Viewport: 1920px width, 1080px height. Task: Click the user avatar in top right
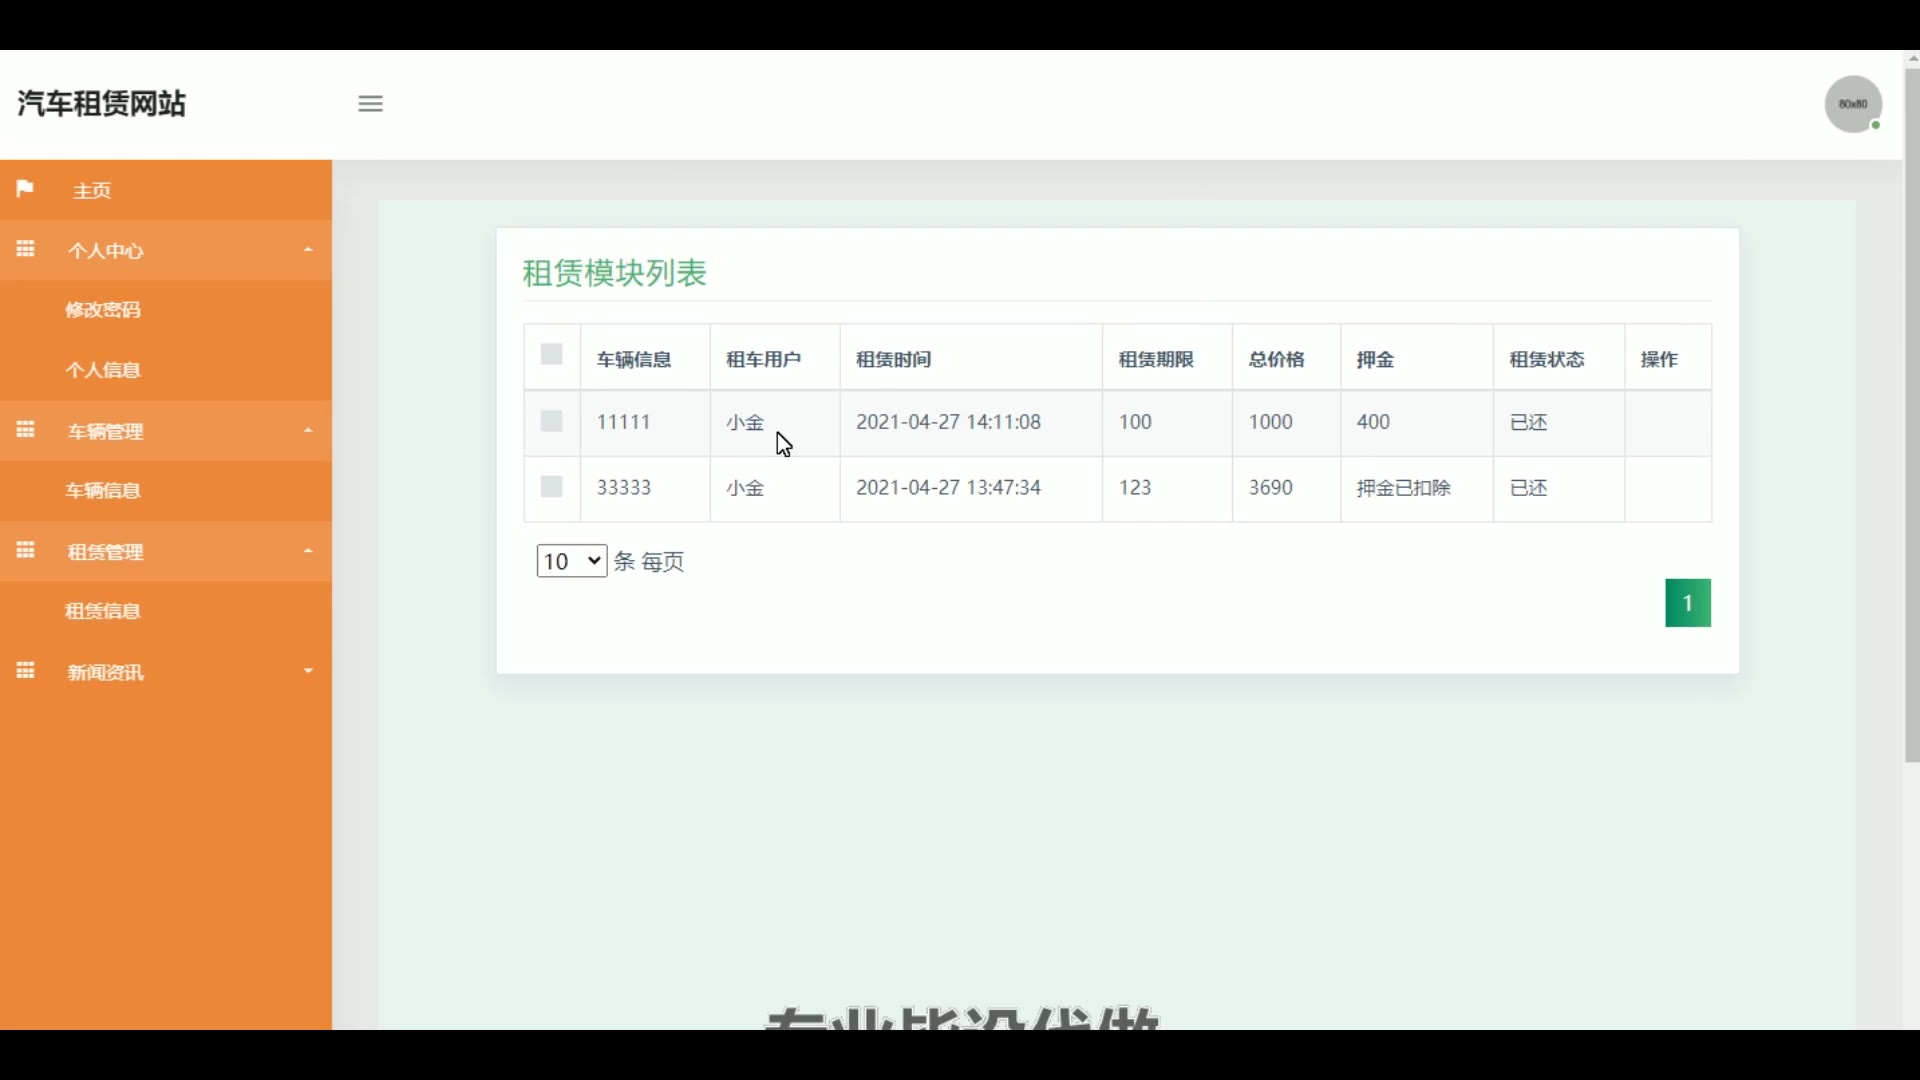(x=1853, y=104)
